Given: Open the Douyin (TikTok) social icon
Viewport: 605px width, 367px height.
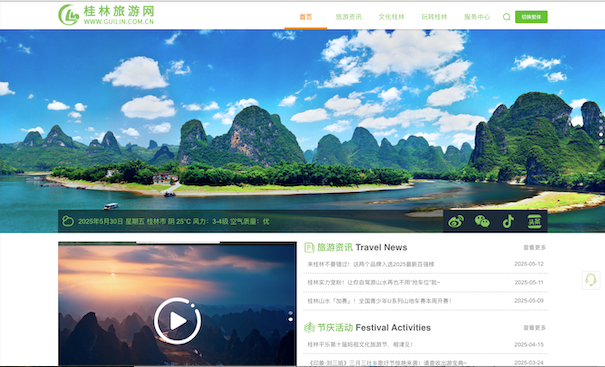Looking at the screenshot, I should coord(508,222).
